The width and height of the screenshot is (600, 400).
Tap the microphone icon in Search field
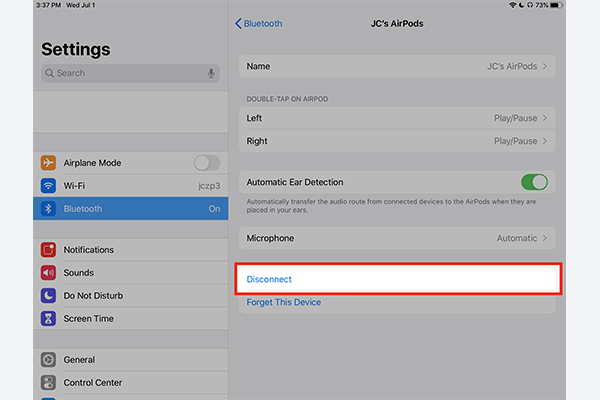click(211, 73)
